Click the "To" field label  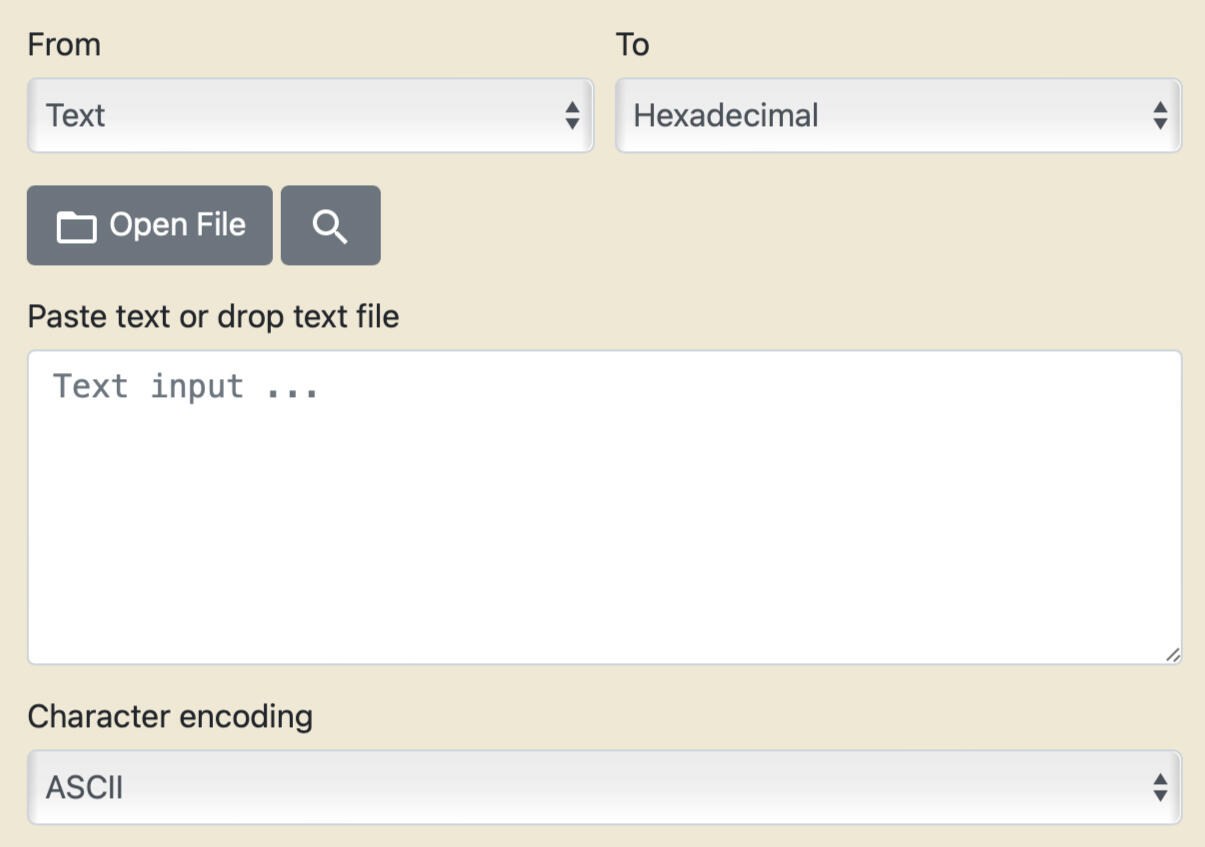click(x=632, y=45)
